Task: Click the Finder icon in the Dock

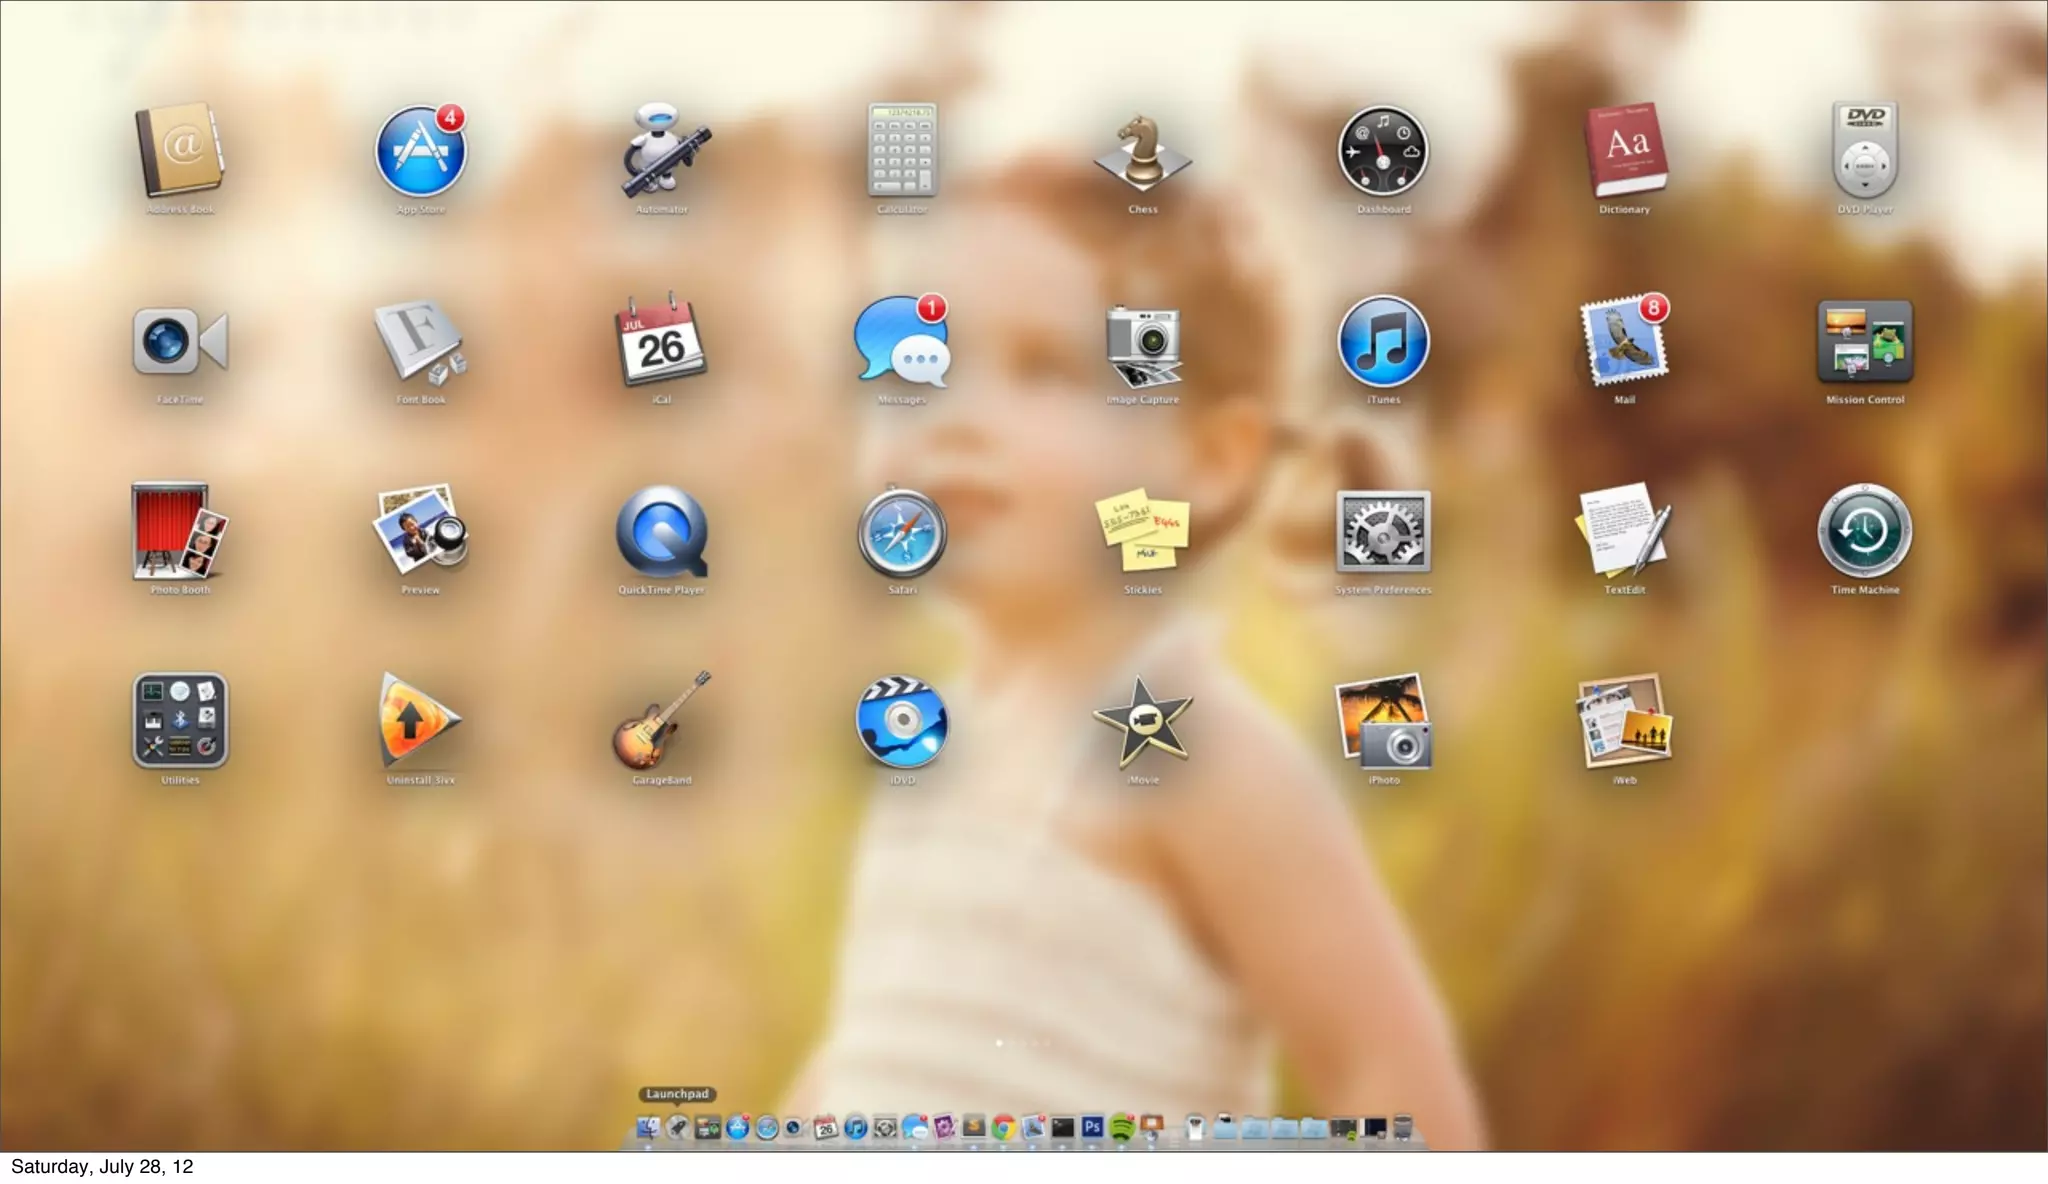Action: [x=648, y=1128]
